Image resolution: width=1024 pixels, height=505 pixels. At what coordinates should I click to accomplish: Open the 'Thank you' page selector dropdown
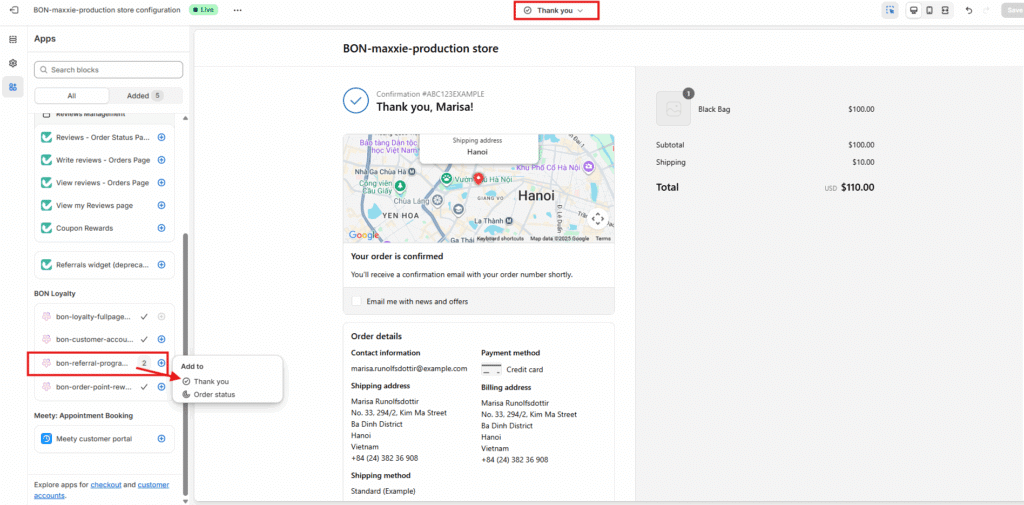click(x=556, y=10)
